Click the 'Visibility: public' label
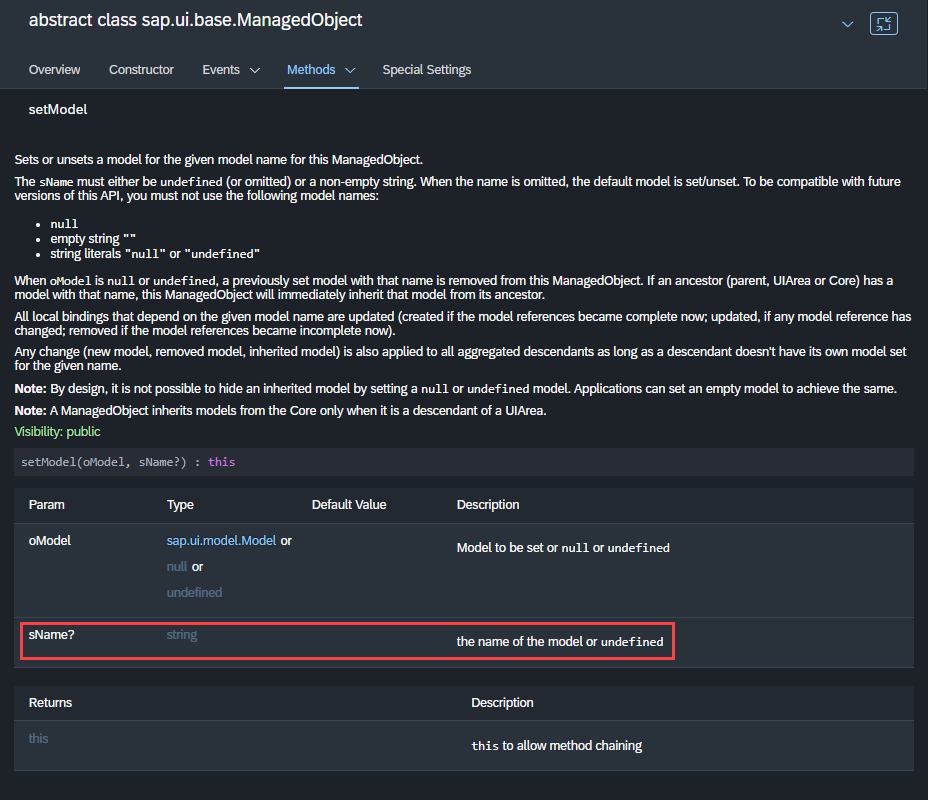Image resolution: width=928 pixels, height=800 pixels. (x=57, y=431)
